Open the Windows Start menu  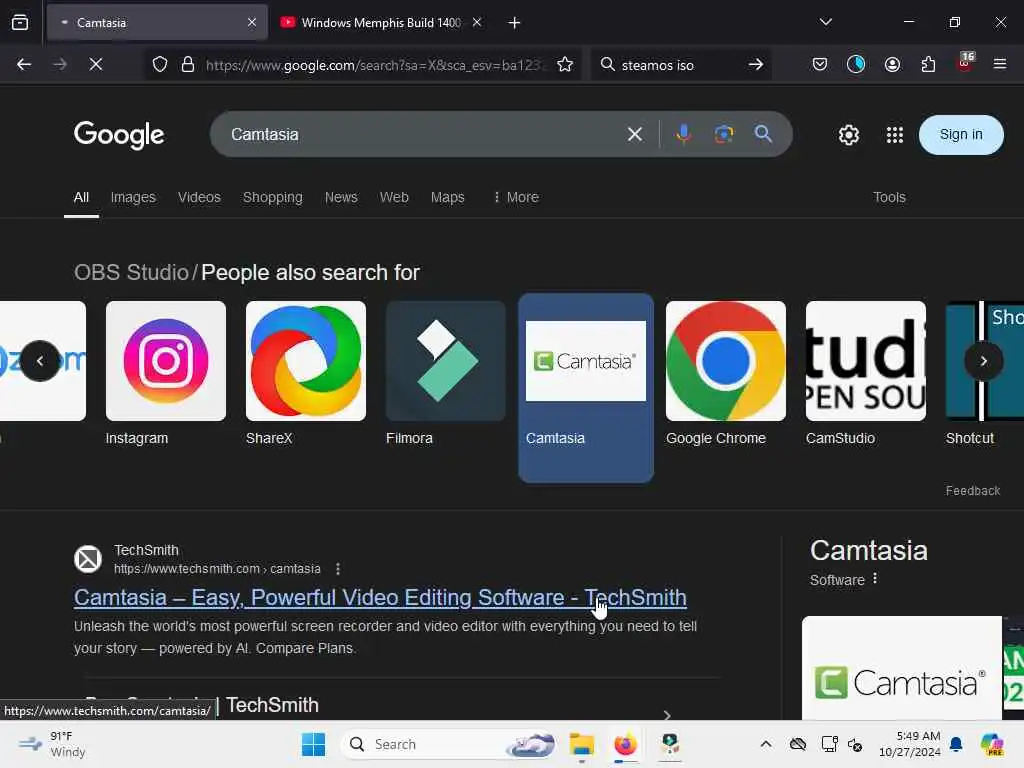313,744
